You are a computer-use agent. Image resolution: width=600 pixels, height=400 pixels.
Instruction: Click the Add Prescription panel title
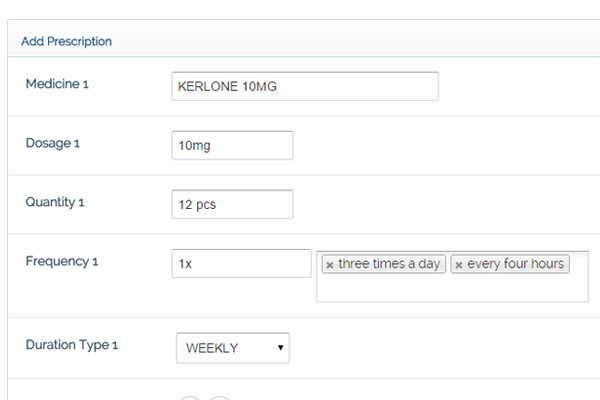point(67,41)
